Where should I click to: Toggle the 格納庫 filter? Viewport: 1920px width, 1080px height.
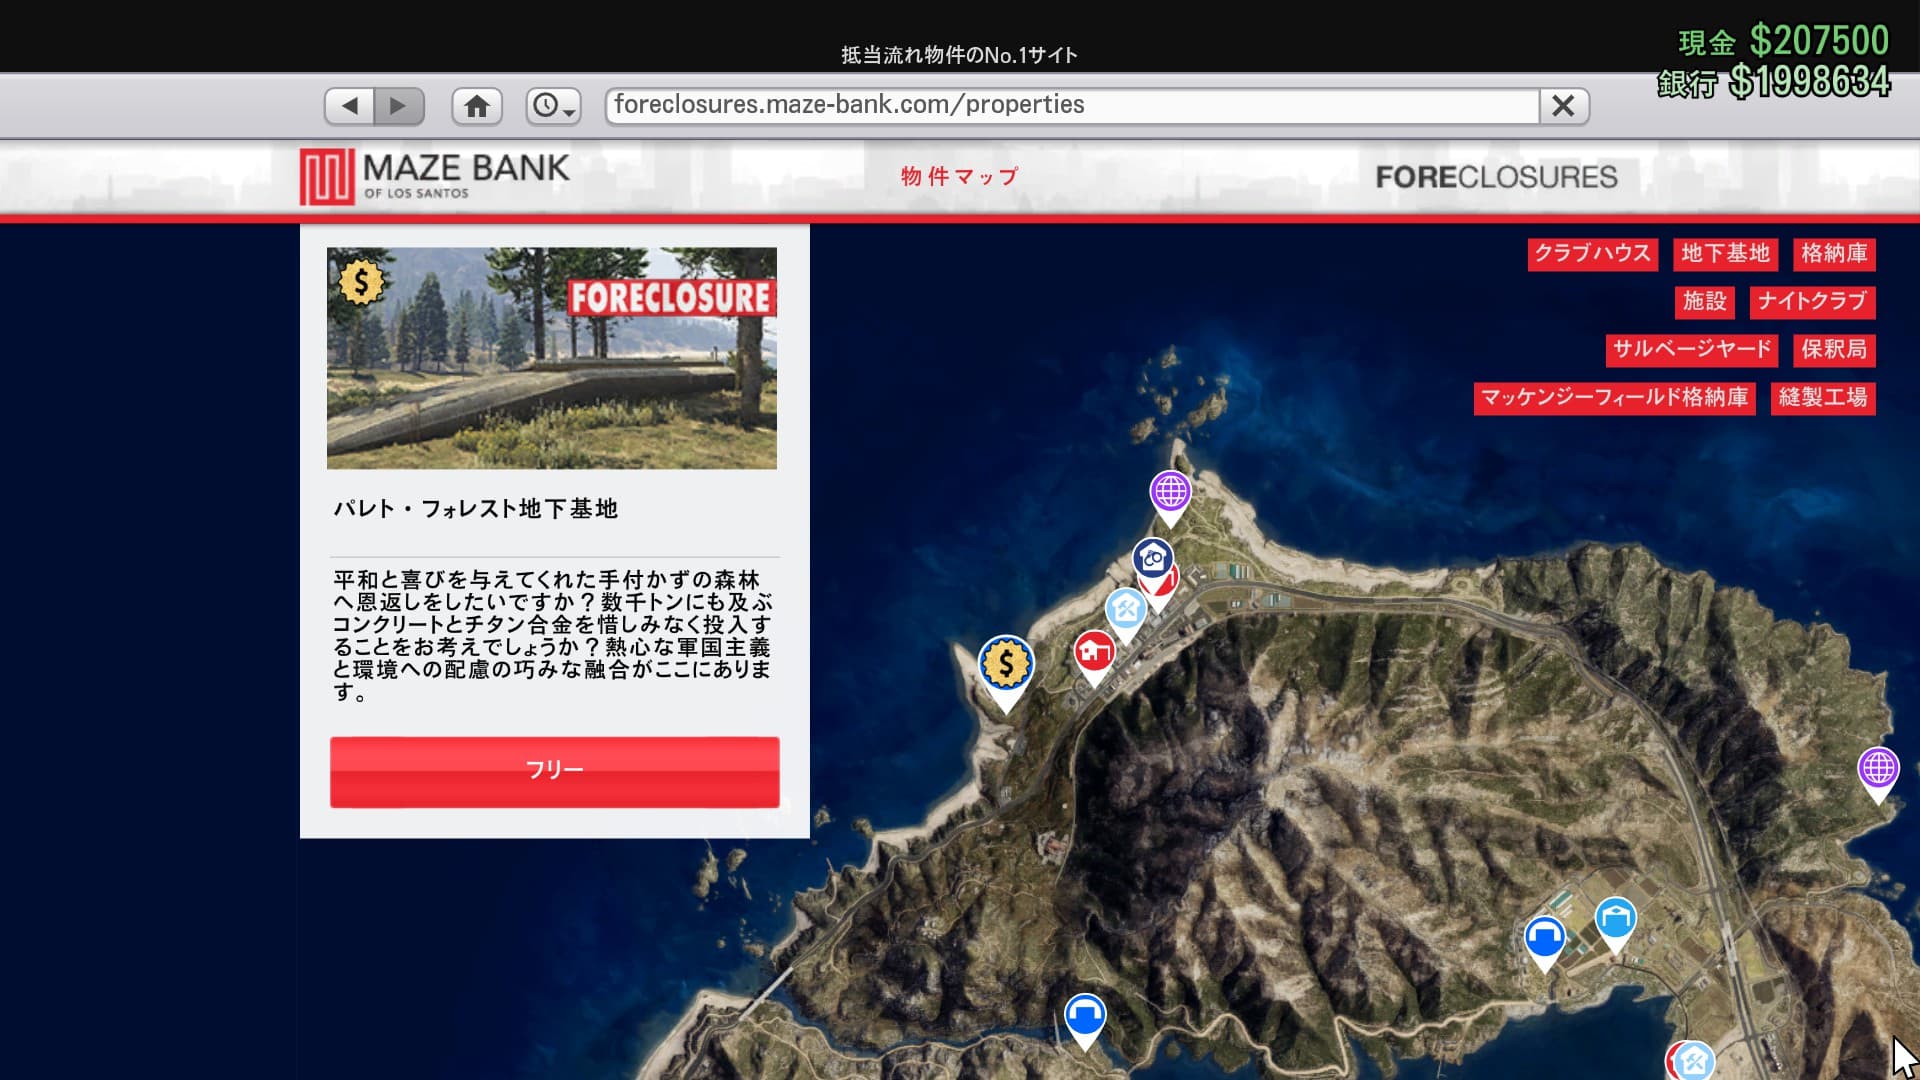pyautogui.click(x=1834, y=254)
